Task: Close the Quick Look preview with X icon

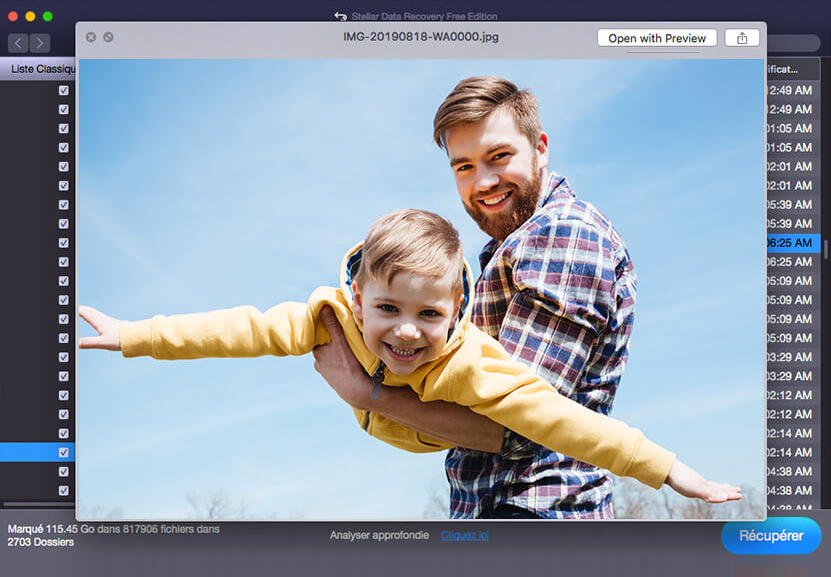Action: click(x=91, y=38)
